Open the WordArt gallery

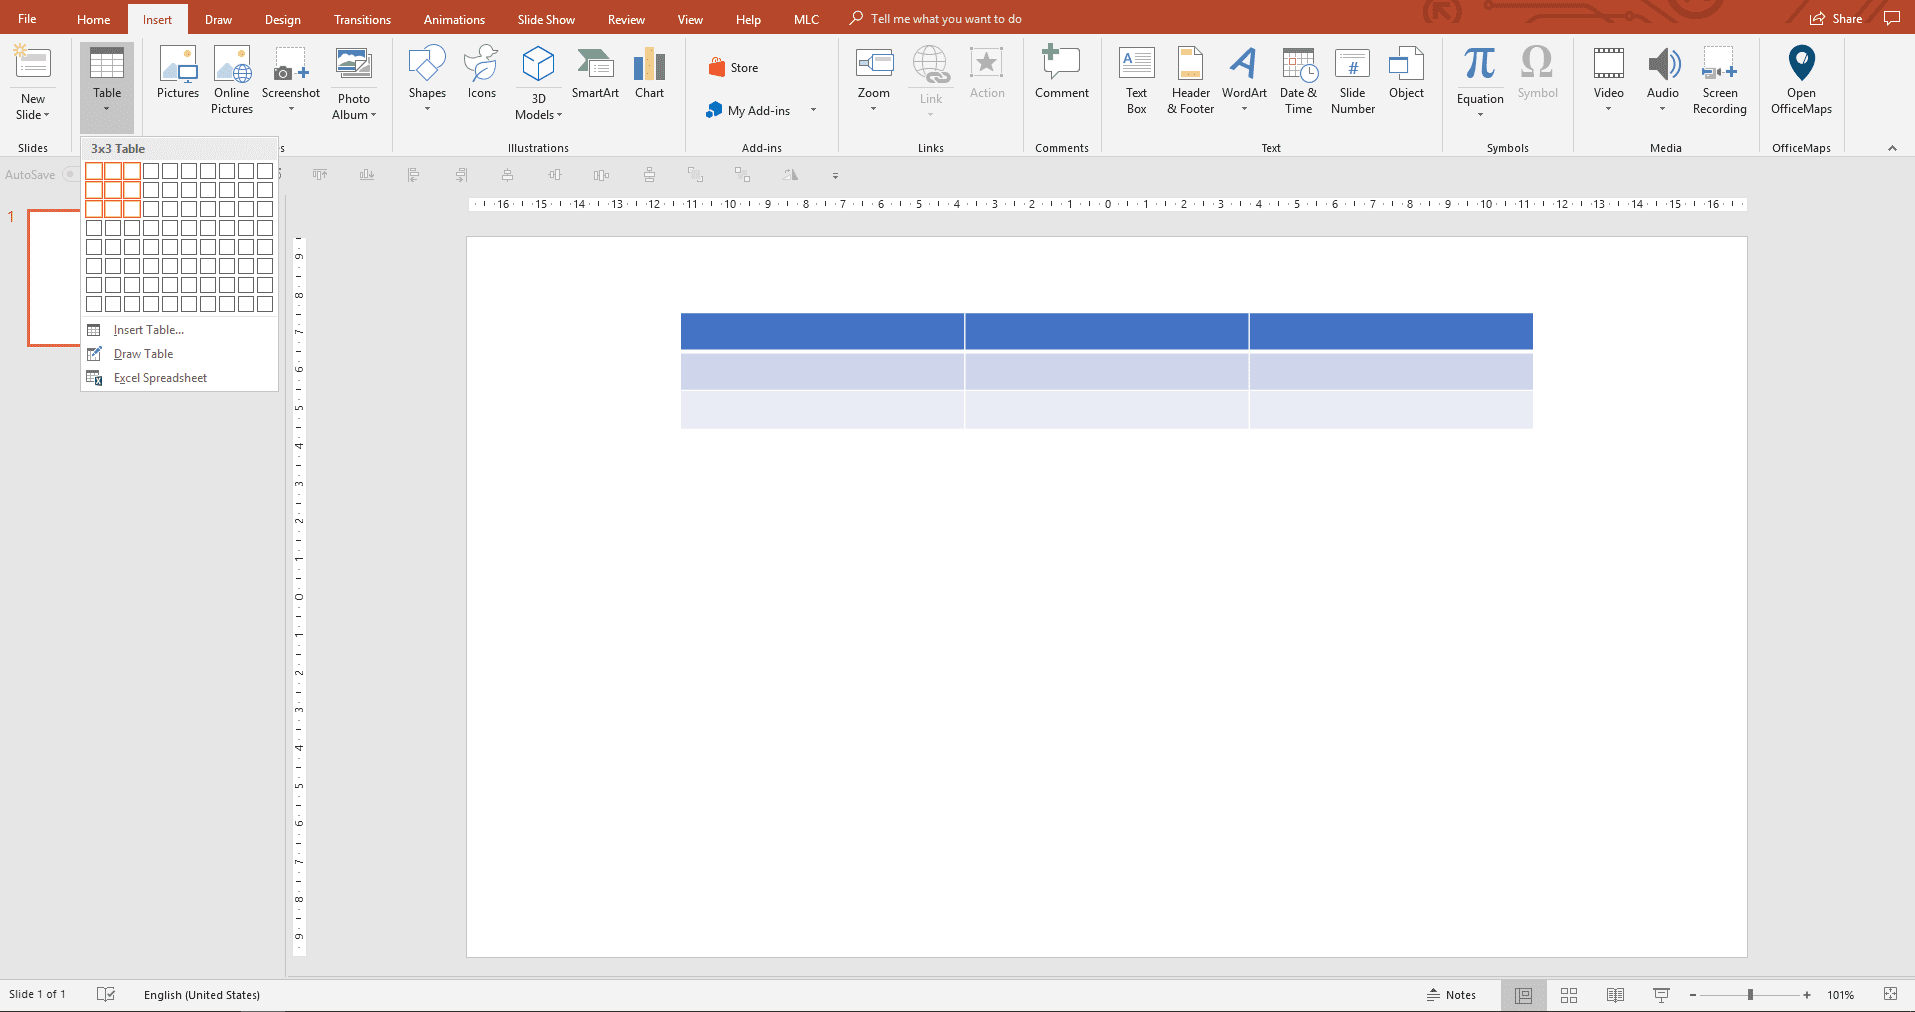pyautogui.click(x=1244, y=80)
